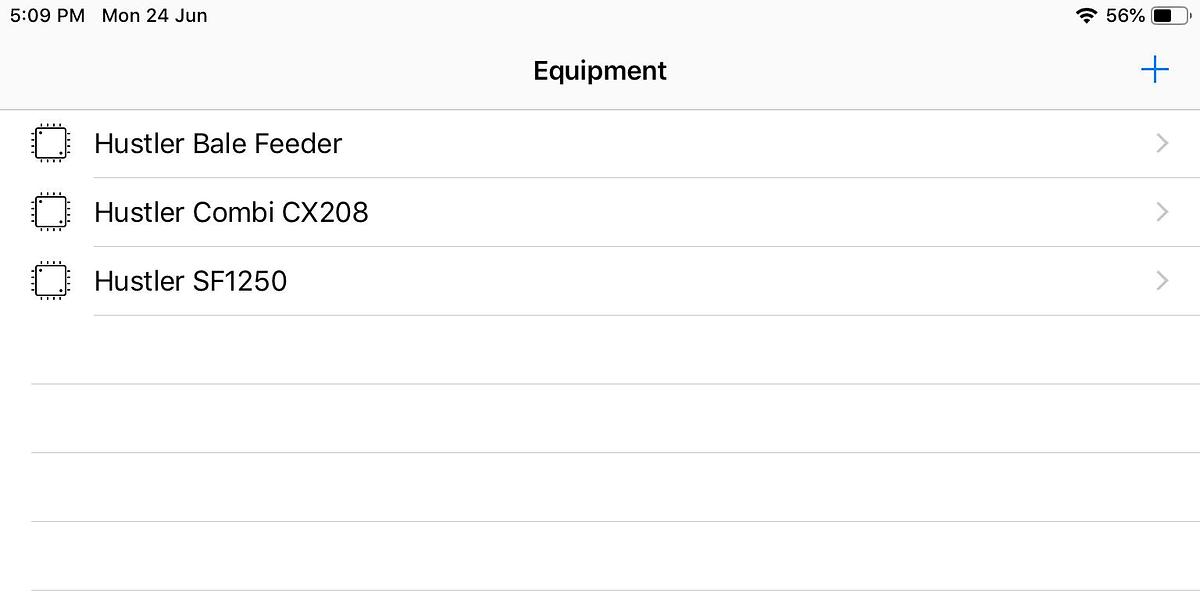
Task: Tap the 56% battery percentage text
Action: [1123, 15]
